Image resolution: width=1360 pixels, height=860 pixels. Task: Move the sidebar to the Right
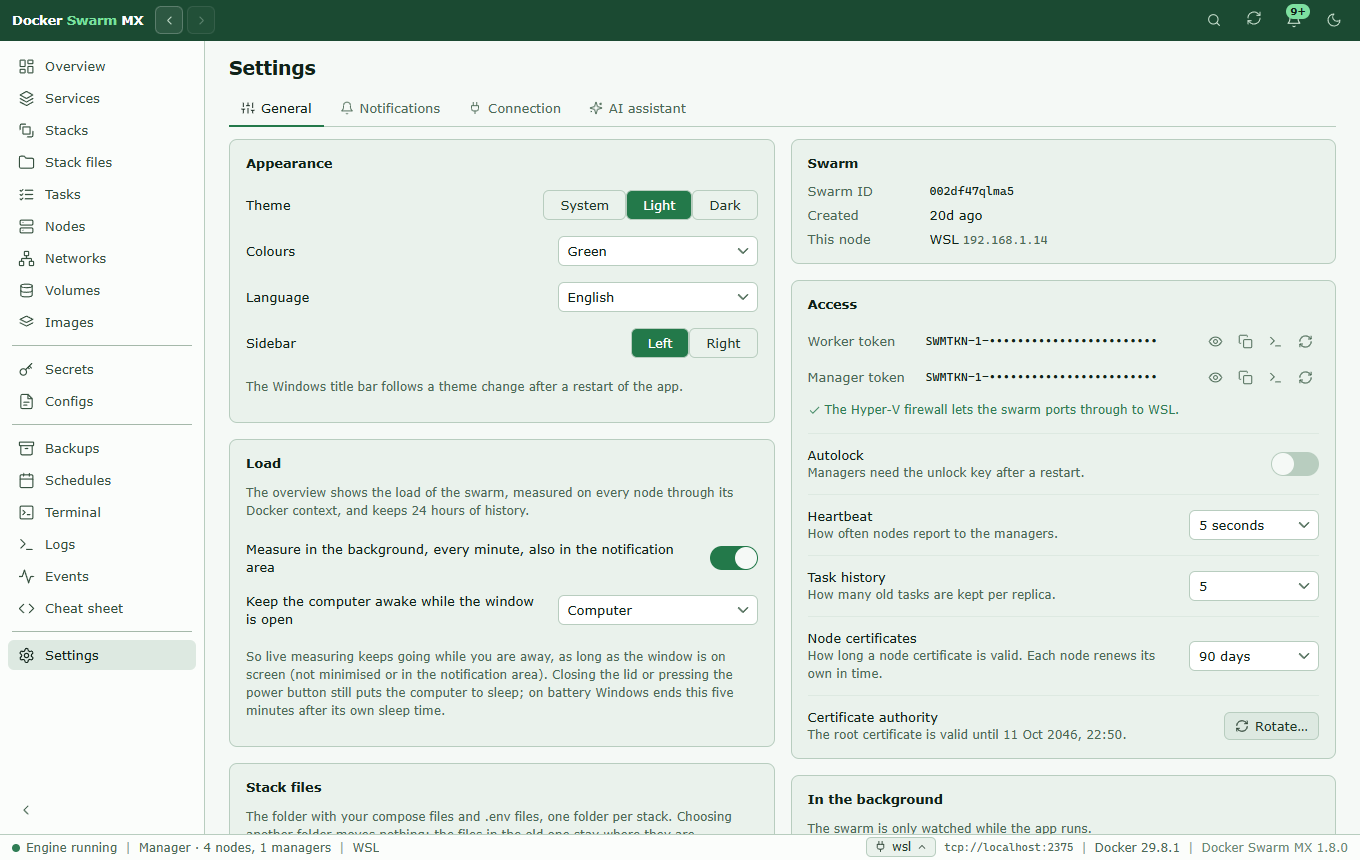[x=723, y=343]
